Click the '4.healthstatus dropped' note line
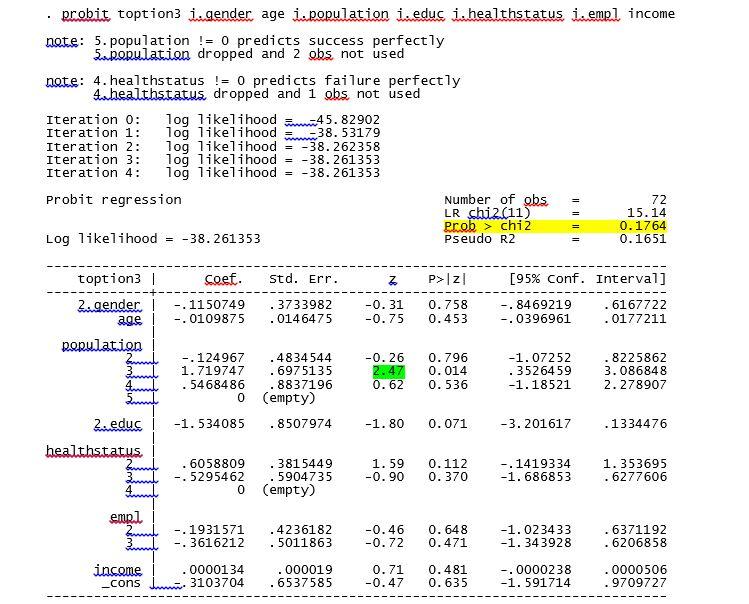Image resolution: width=749 pixels, height=604 pixels. 257,94
